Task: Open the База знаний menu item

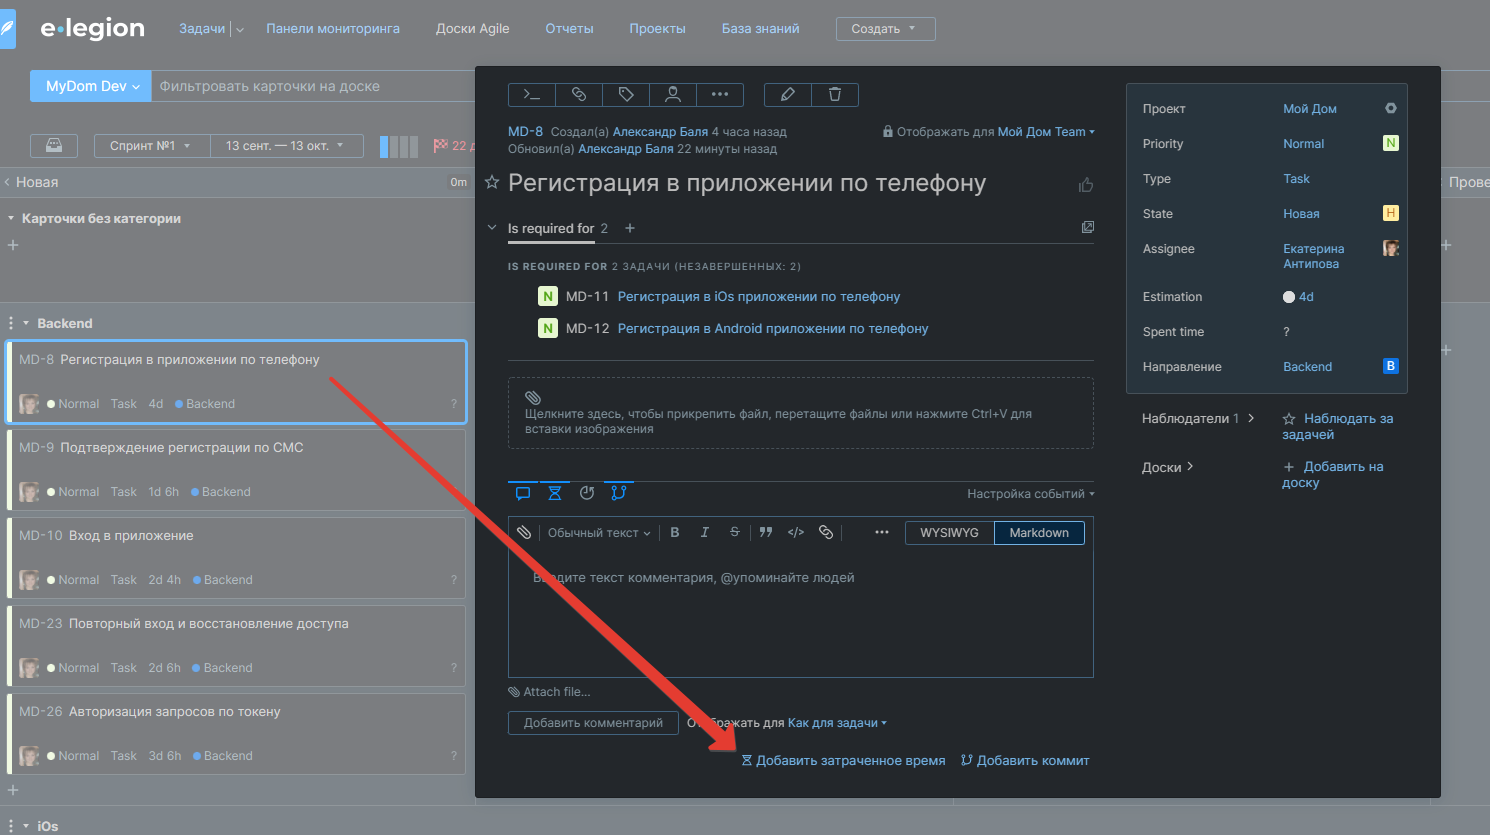Action: (760, 29)
